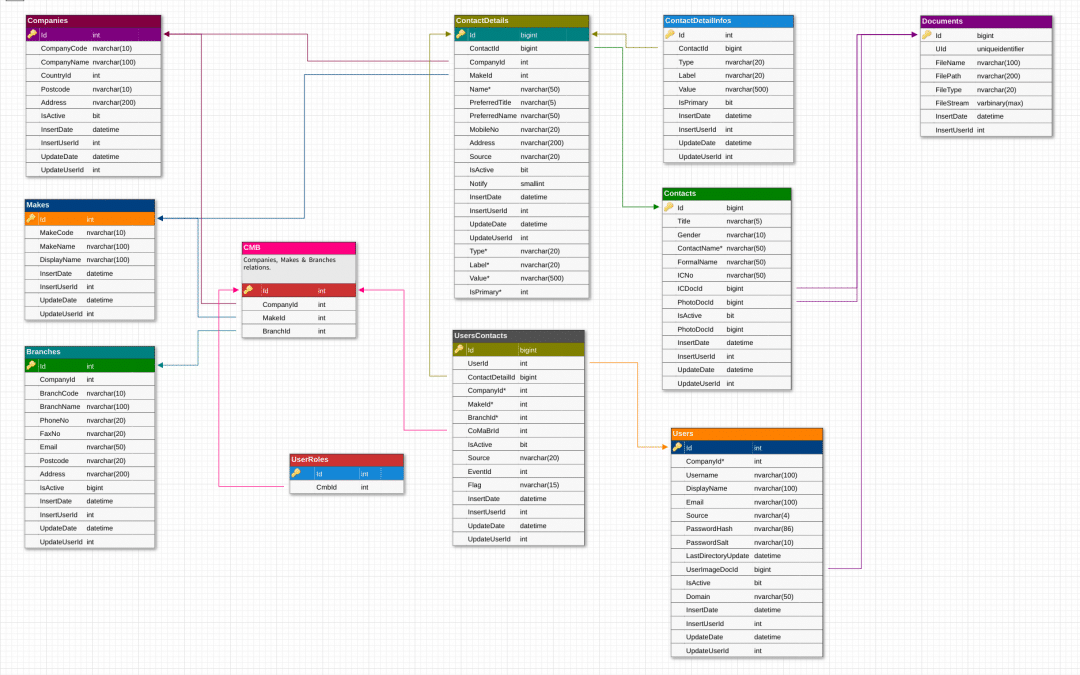
Task: Click the purple Documents table header
Action: pos(986,21)
